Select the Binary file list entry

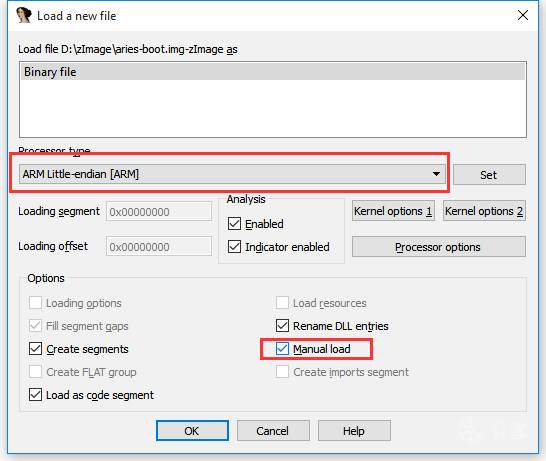pyautogui.click(x=273, y=72)
